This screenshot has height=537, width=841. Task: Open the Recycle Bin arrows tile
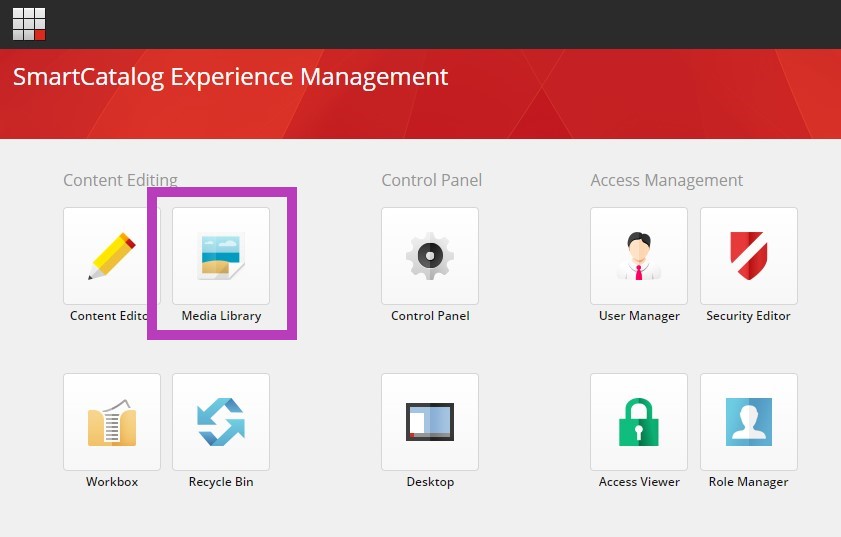pyautogui.click(x=221, y=422)
